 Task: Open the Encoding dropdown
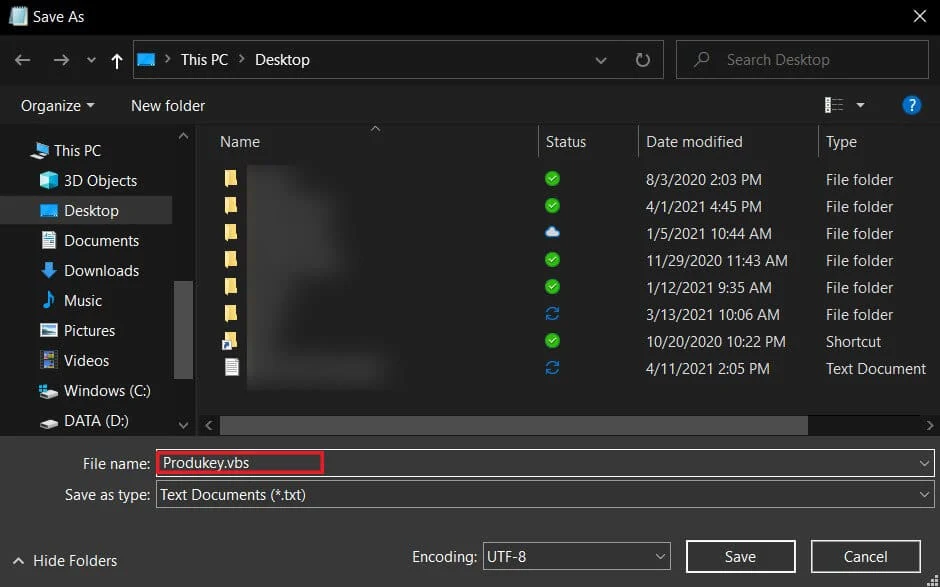click(659, 556)
